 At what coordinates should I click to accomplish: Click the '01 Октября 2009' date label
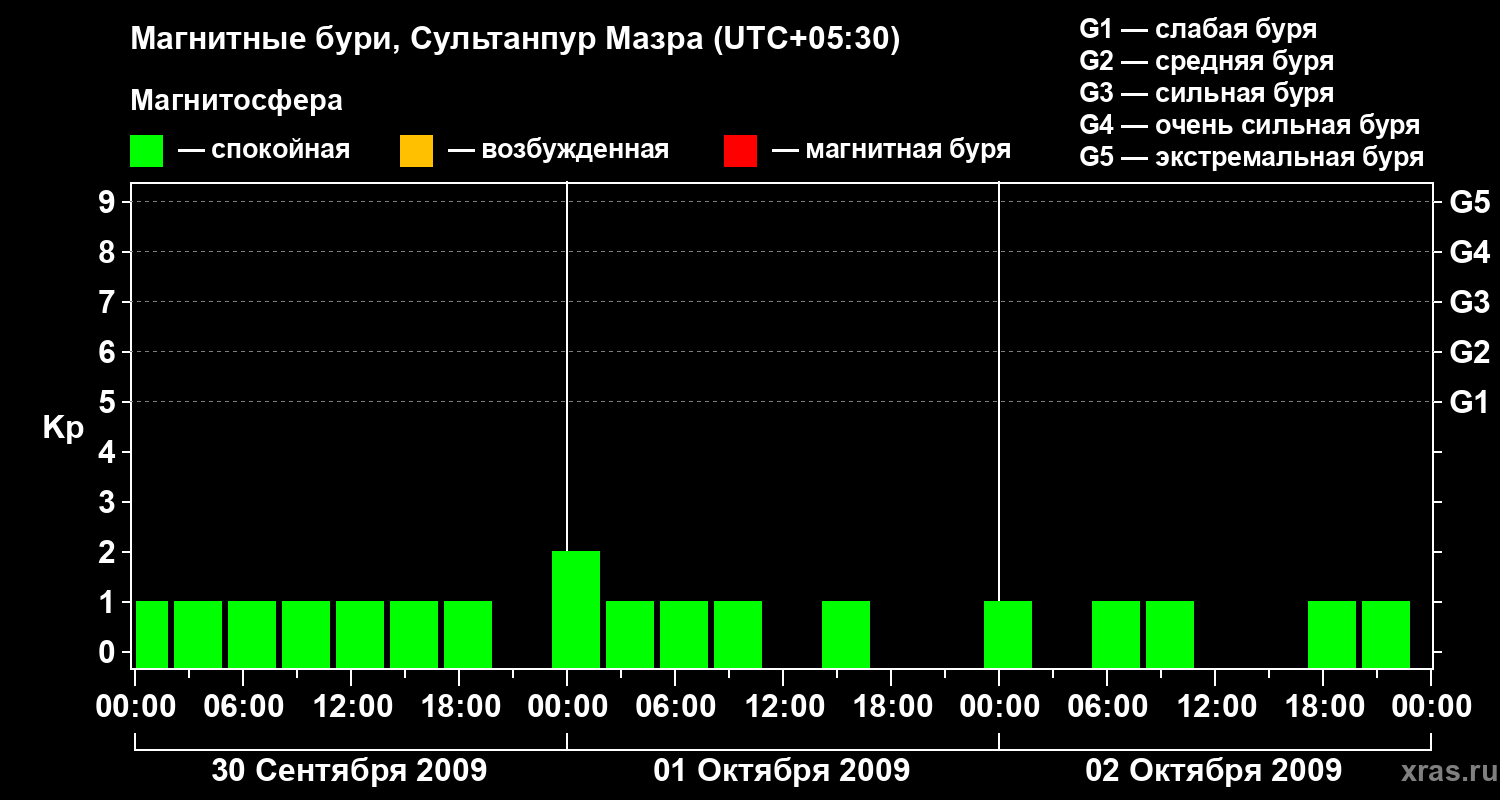pos(782,770)
